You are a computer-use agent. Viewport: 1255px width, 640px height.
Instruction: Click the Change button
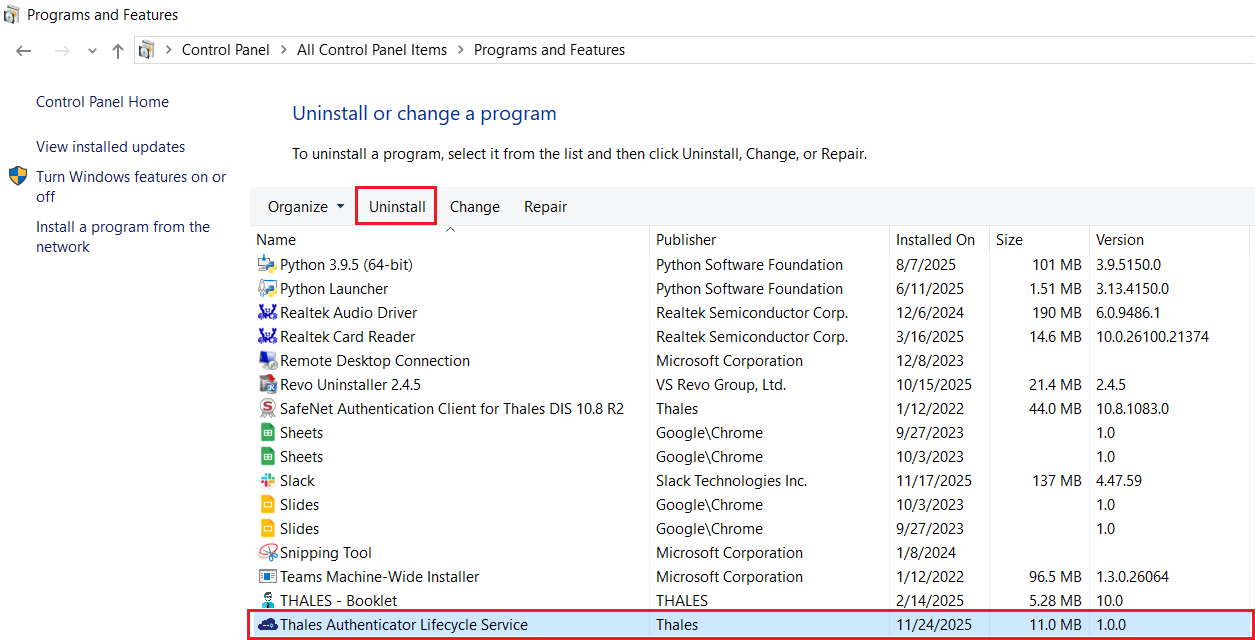tap(474, 206)
